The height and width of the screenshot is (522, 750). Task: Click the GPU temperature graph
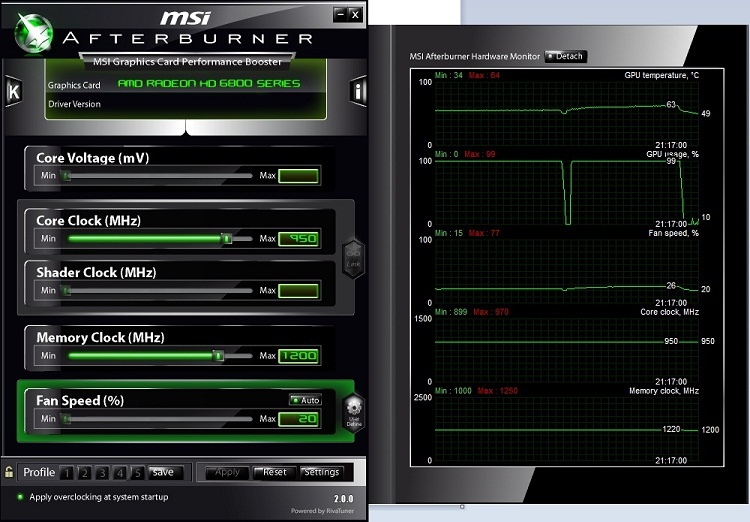point(566,113)
